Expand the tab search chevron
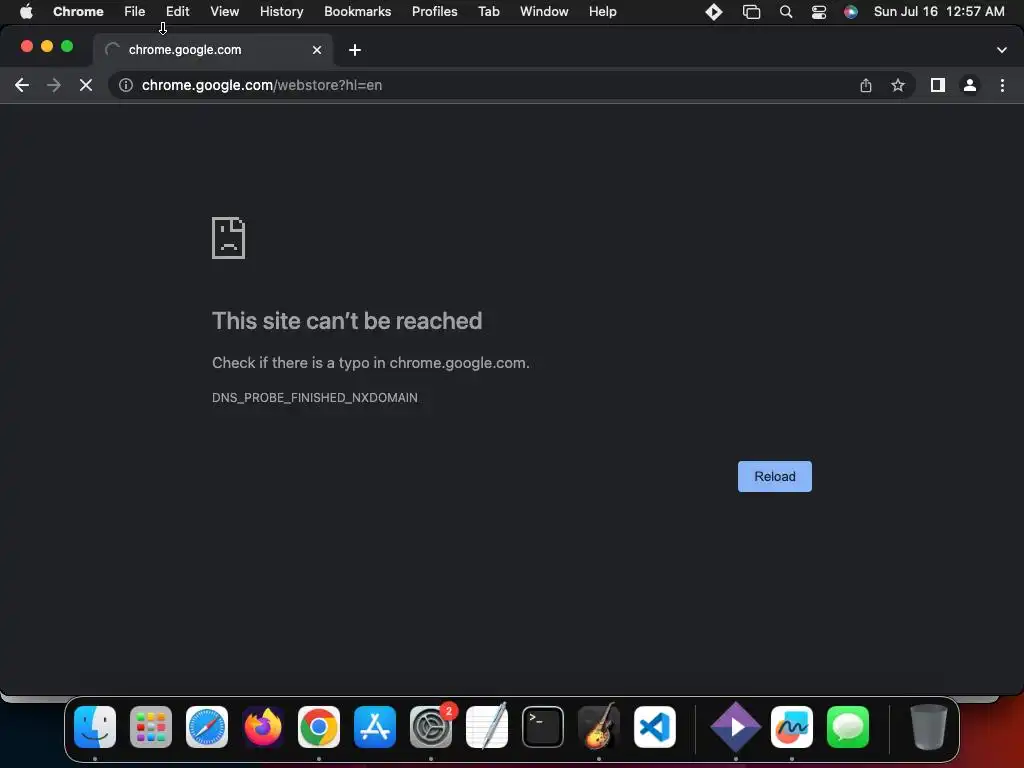Viewport: 1024px width, 768px height. (1001, 50)
